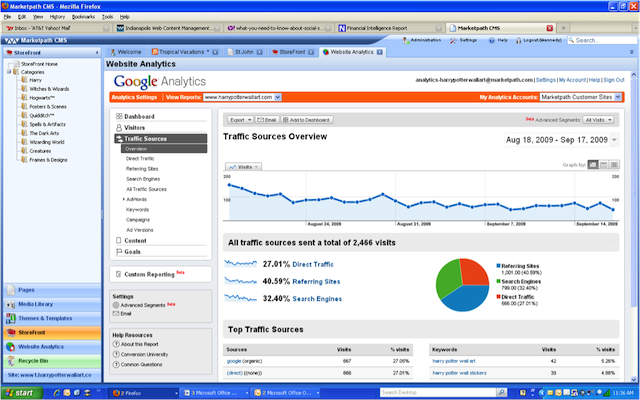The width and height of the screenshot is (640, 400).
Task: Click Analytics Settings link
Action: (134, 98)
